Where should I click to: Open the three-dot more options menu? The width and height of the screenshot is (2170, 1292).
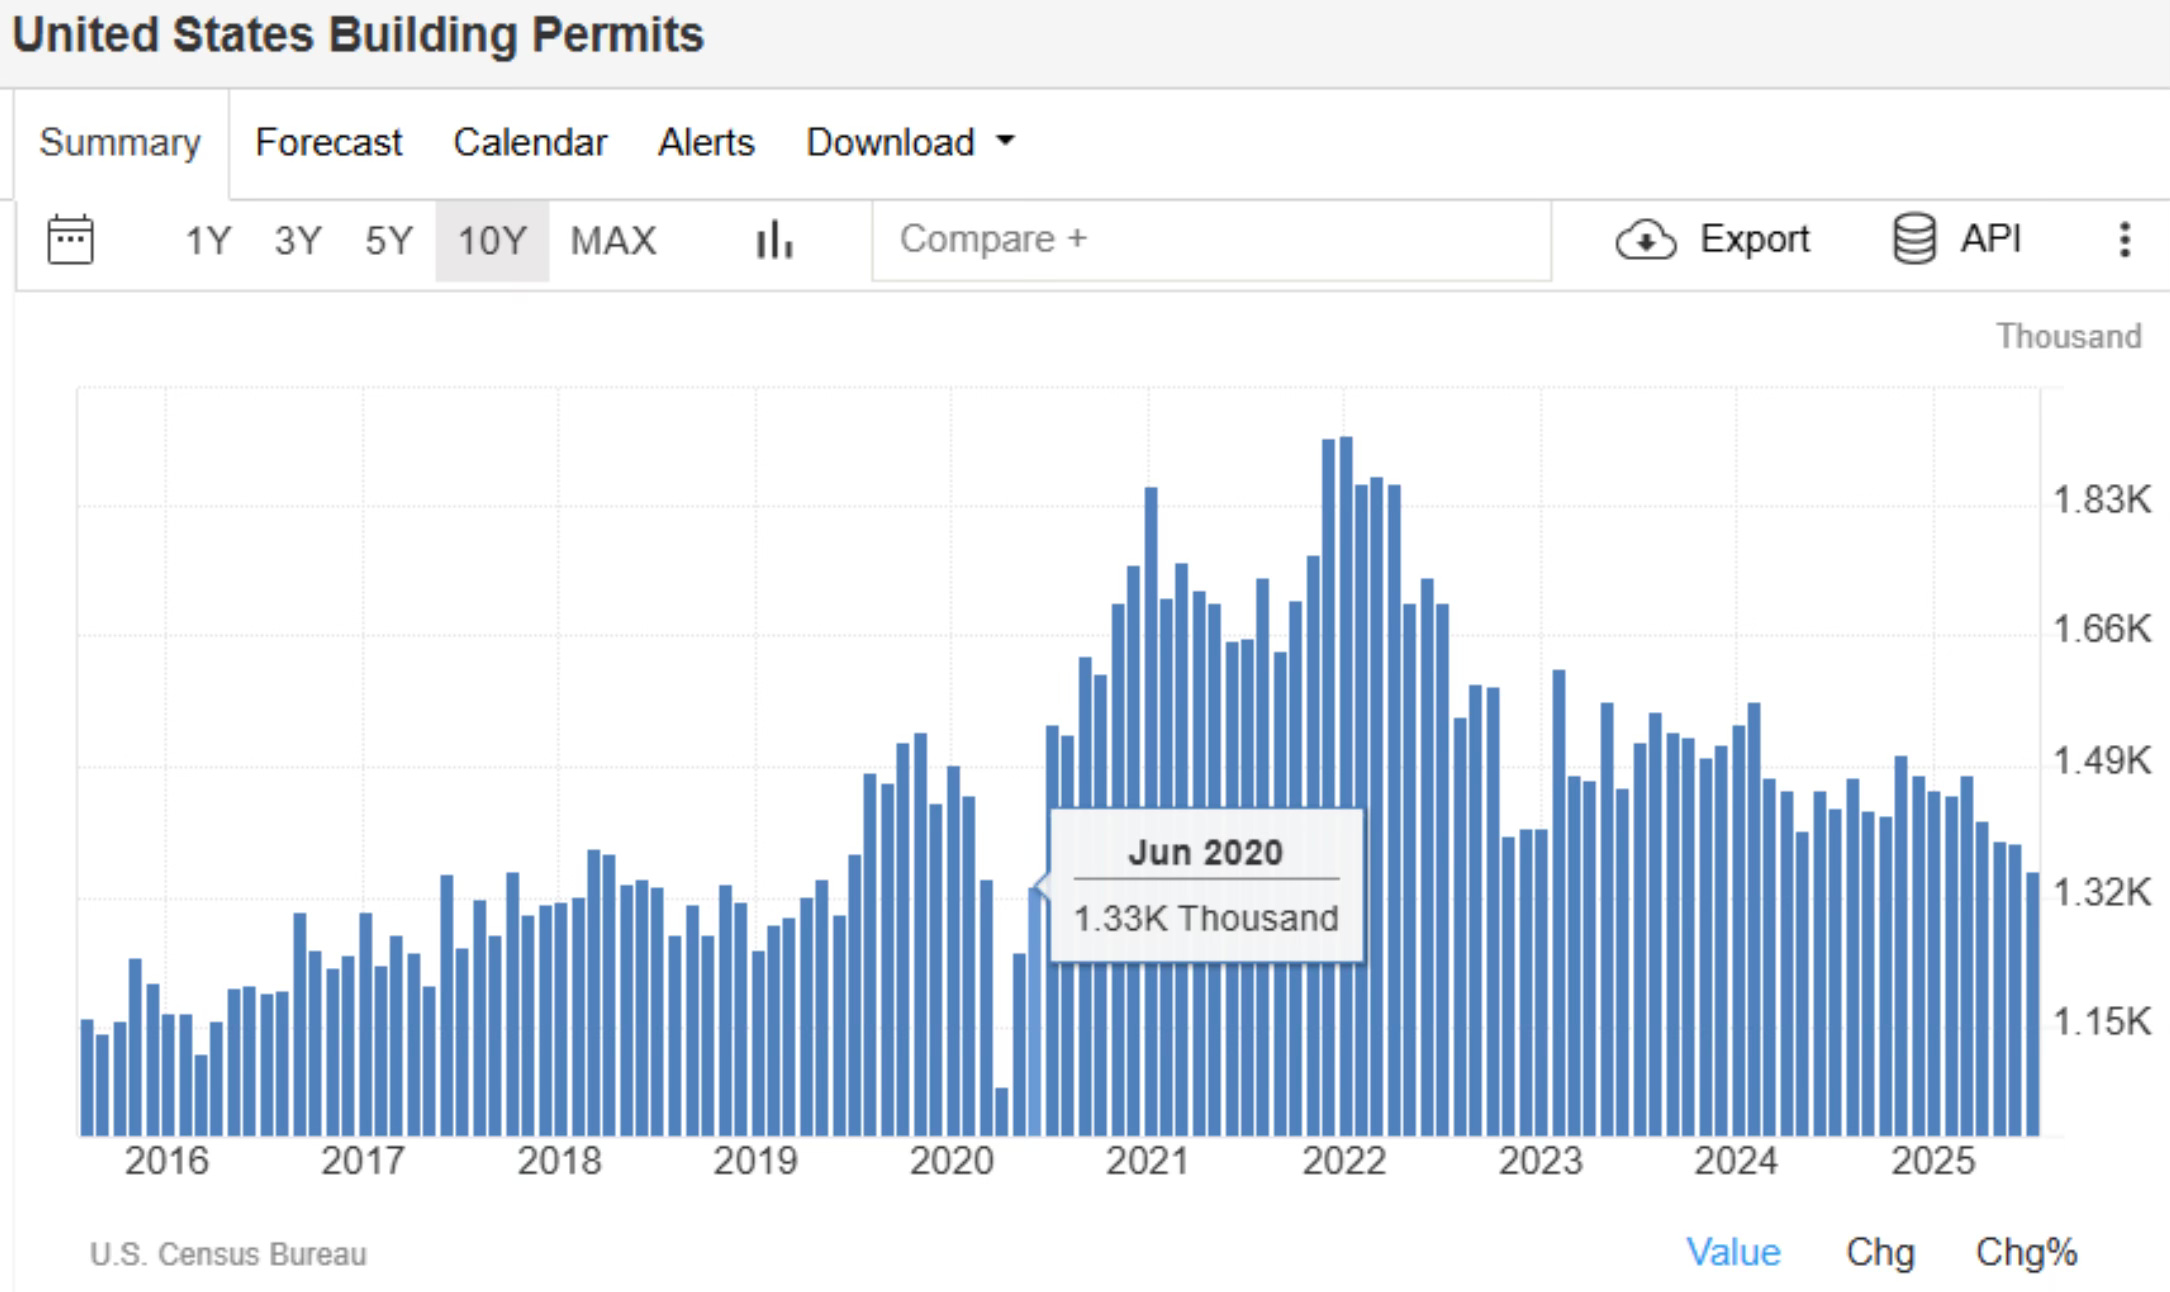(2124, 240)
